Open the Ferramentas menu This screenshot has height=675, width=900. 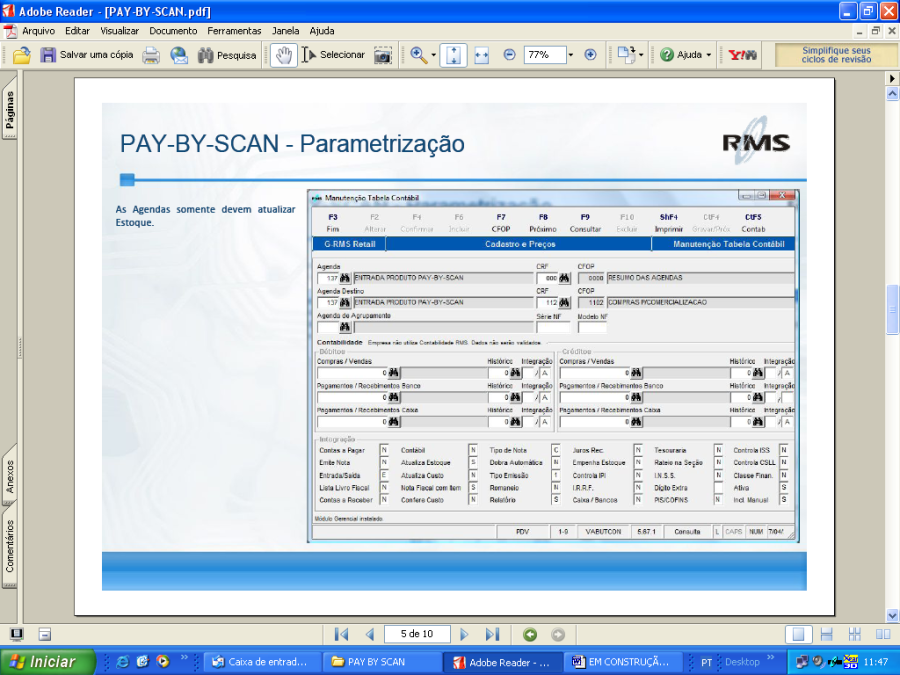pos(234,31)
